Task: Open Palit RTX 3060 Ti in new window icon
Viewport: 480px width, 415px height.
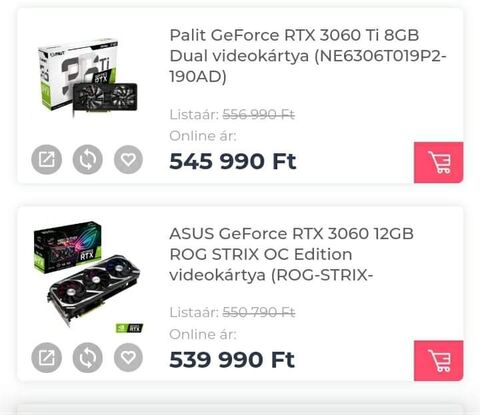Action: (x=46, y=159)
